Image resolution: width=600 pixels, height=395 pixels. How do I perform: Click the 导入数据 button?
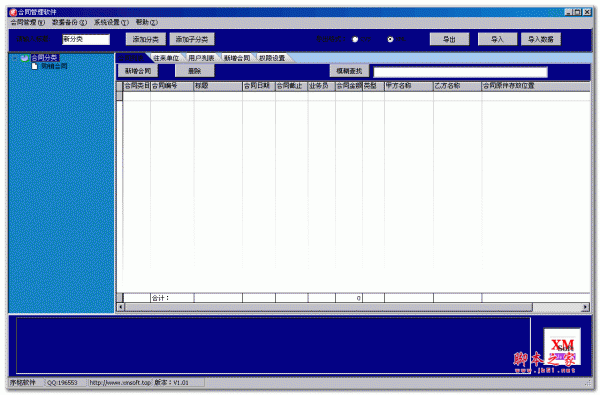point(541,39)
